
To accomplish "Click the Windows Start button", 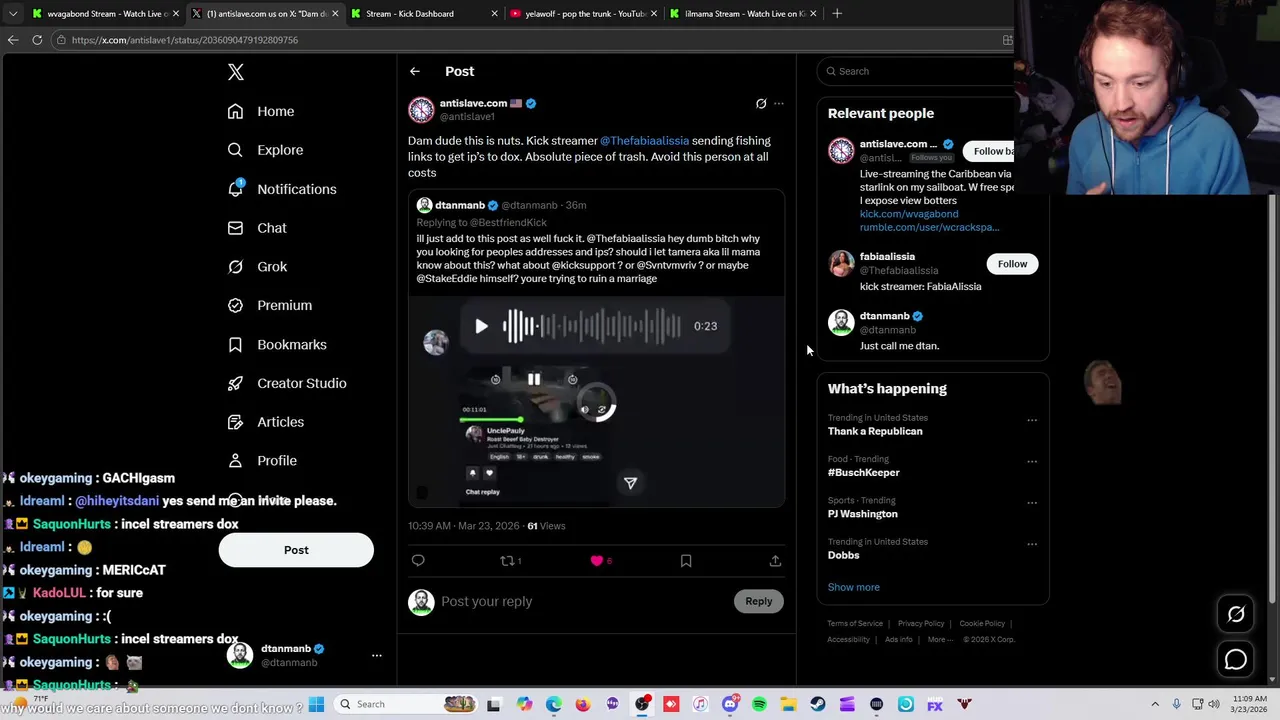I will (x=316, y=704).
